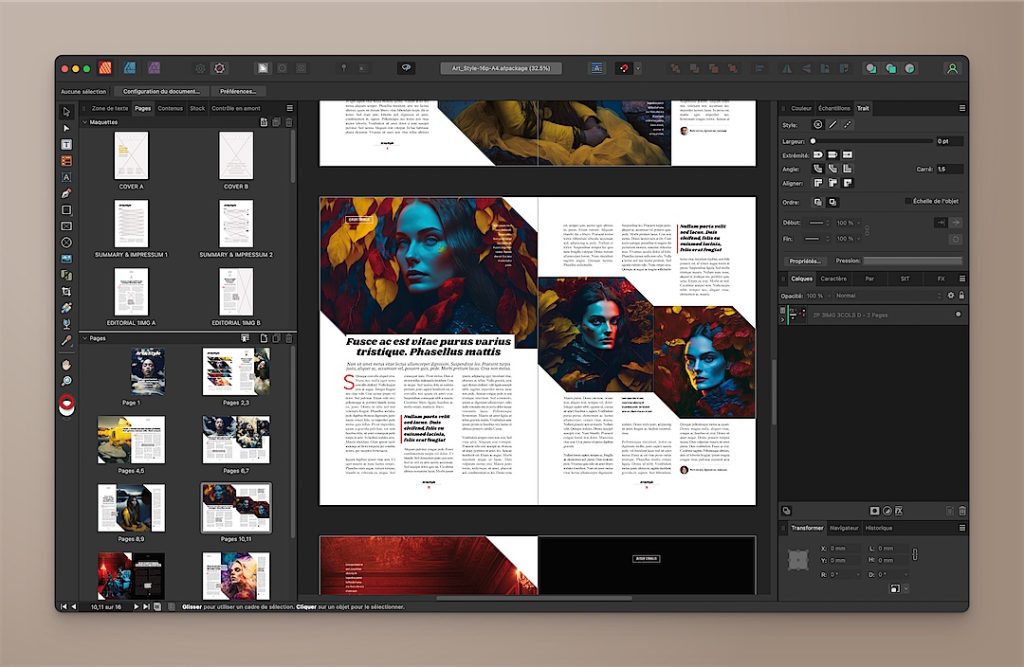This screenshot has width=1024, height=667.
Task: Click the Propriétés button in Trait panel
Action: (805, 261)
